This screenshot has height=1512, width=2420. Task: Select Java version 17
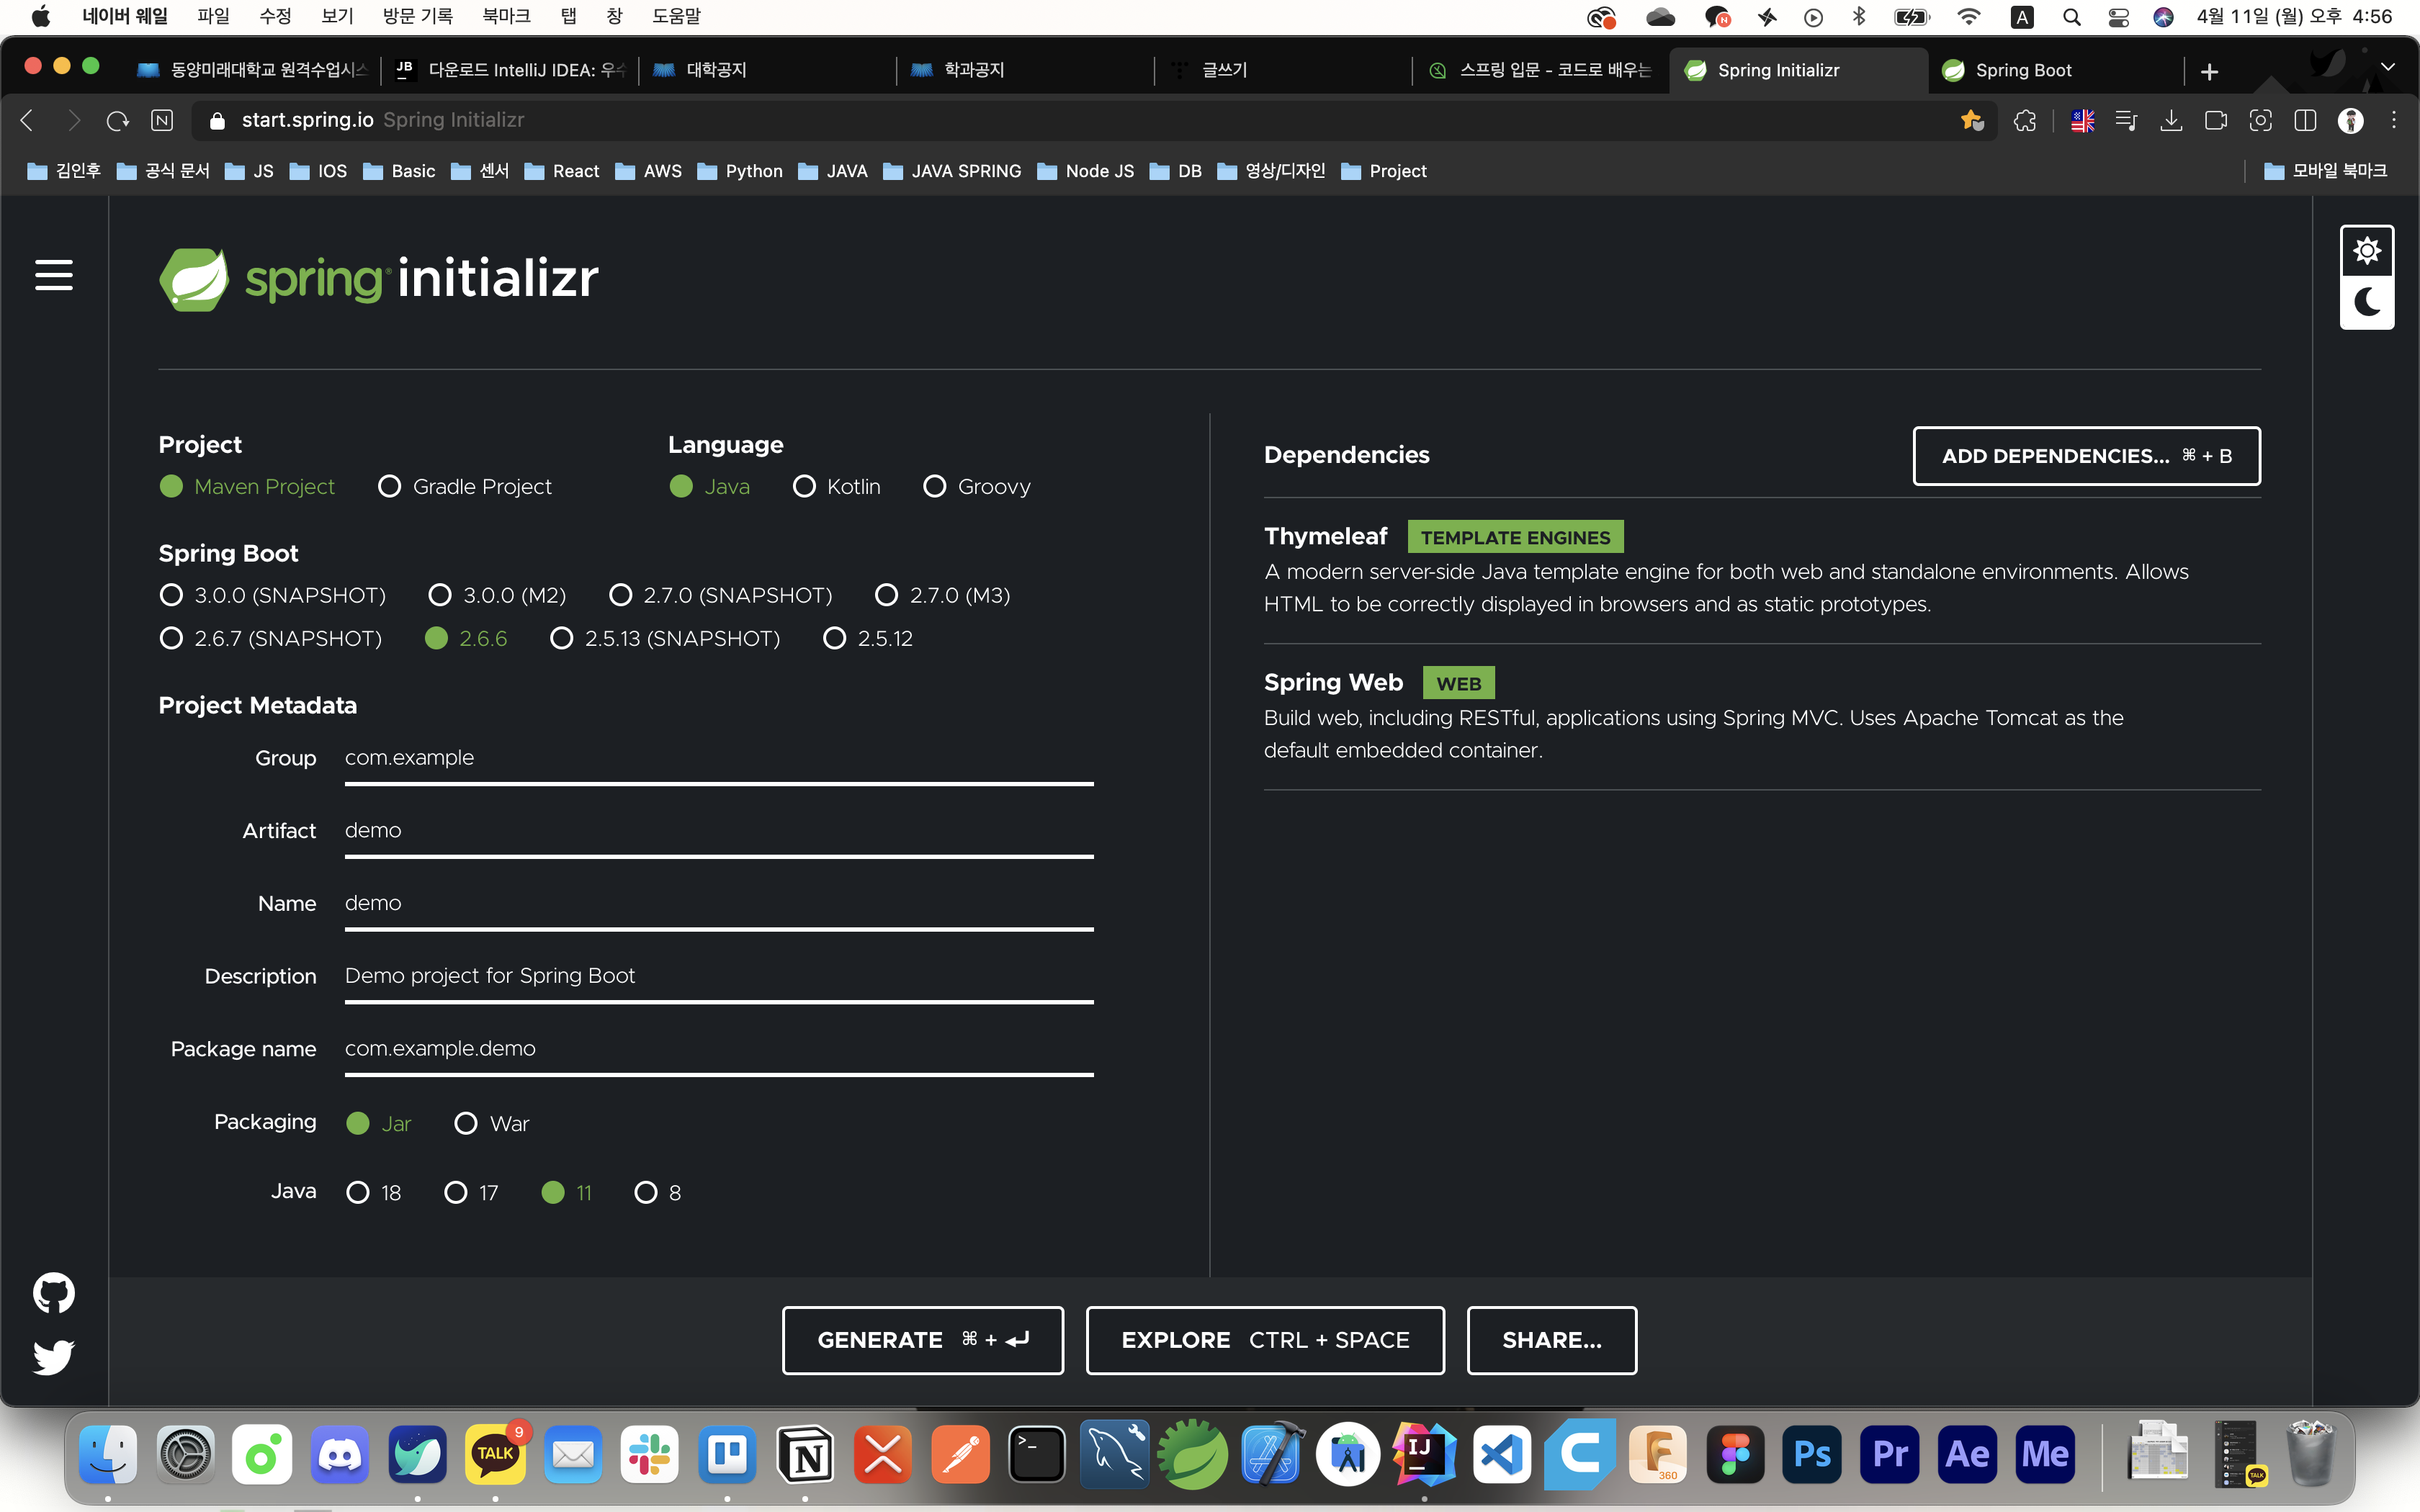coord(456,1192)
